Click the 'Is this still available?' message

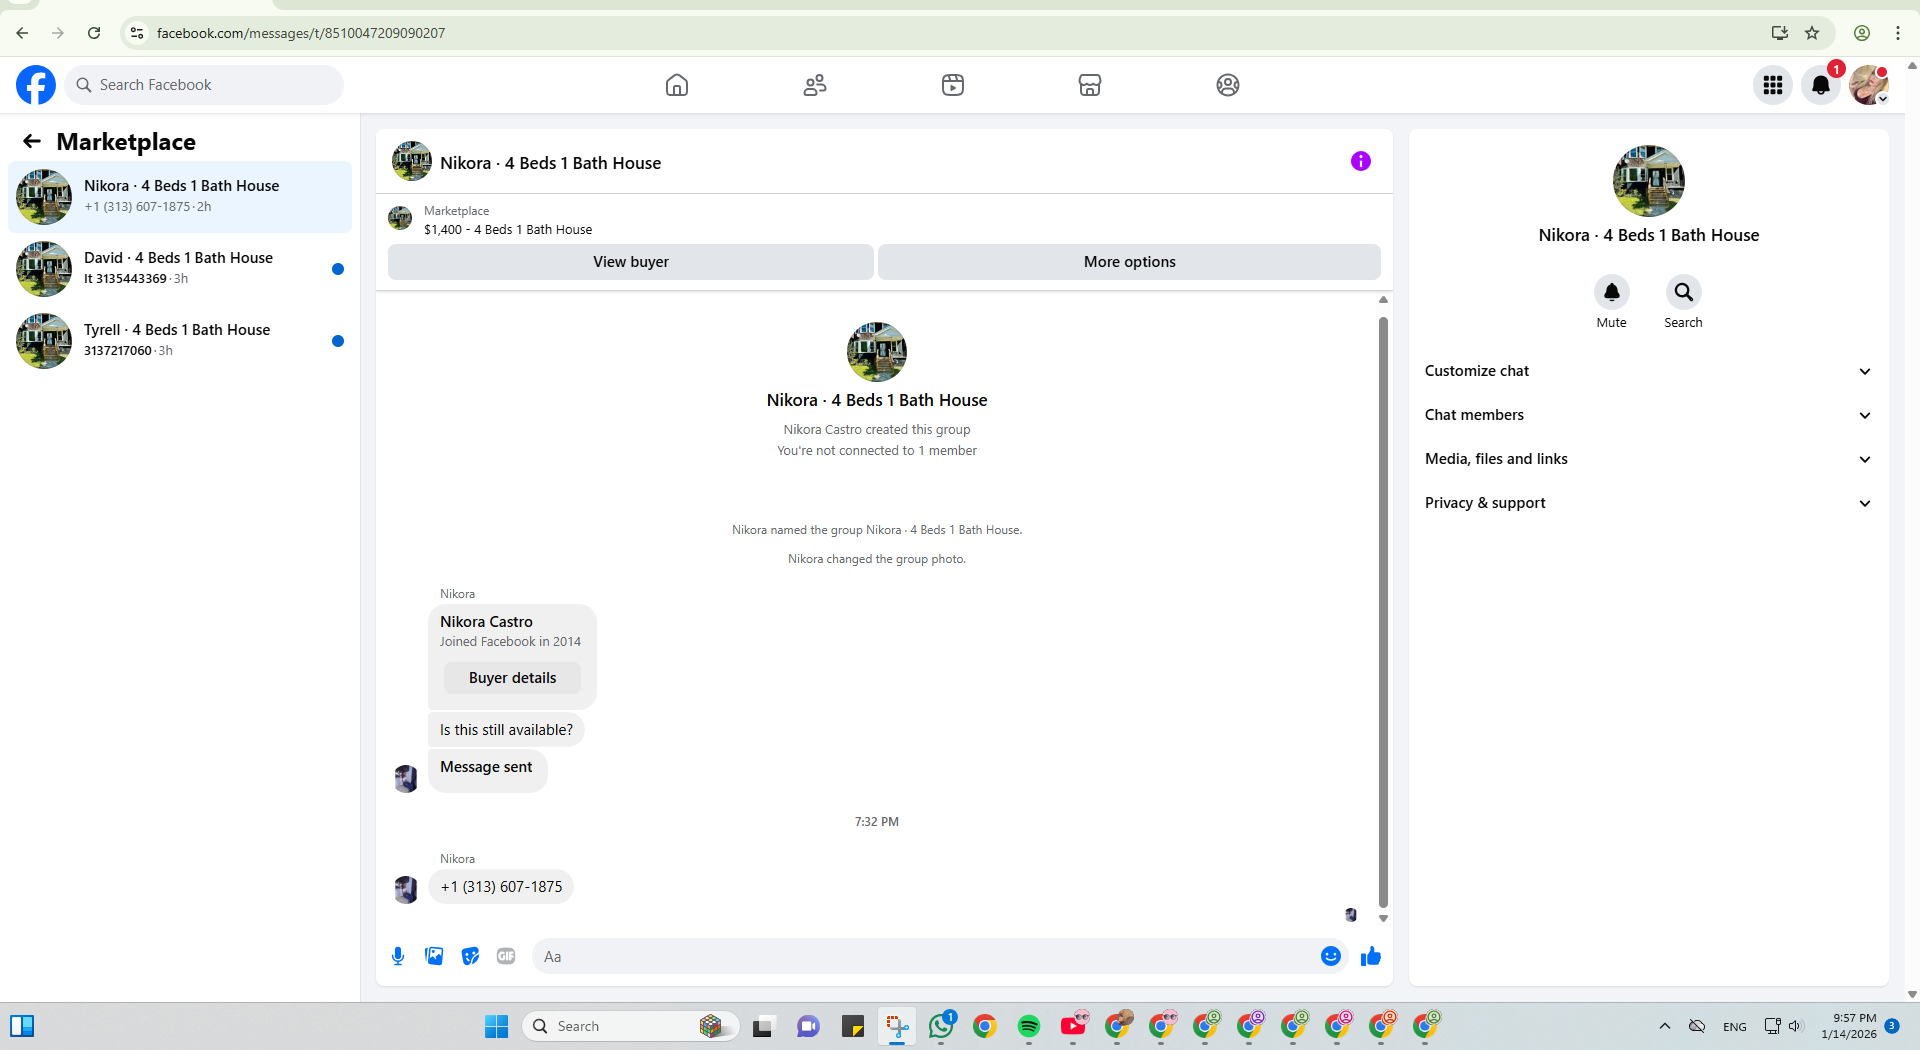tap(506, 730)
